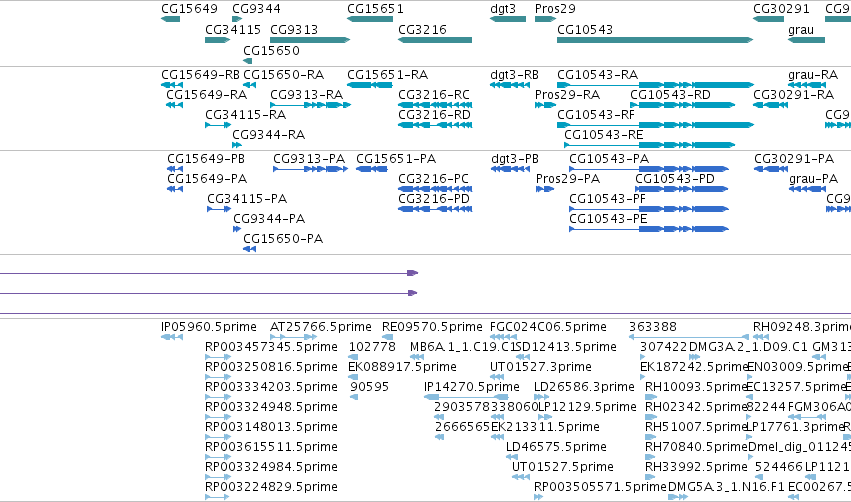Select the CG34115 gene feature

pyautogui.click(x=218, y=40)
